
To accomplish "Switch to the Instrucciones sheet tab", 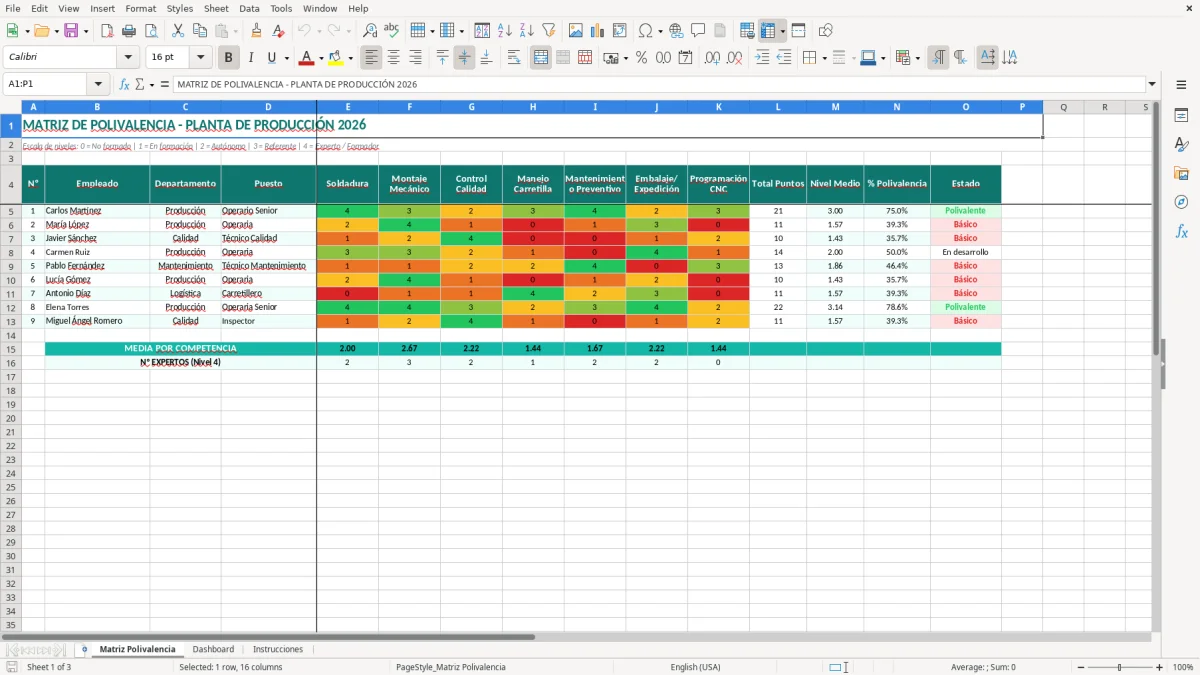I will [x=278, y=649].
